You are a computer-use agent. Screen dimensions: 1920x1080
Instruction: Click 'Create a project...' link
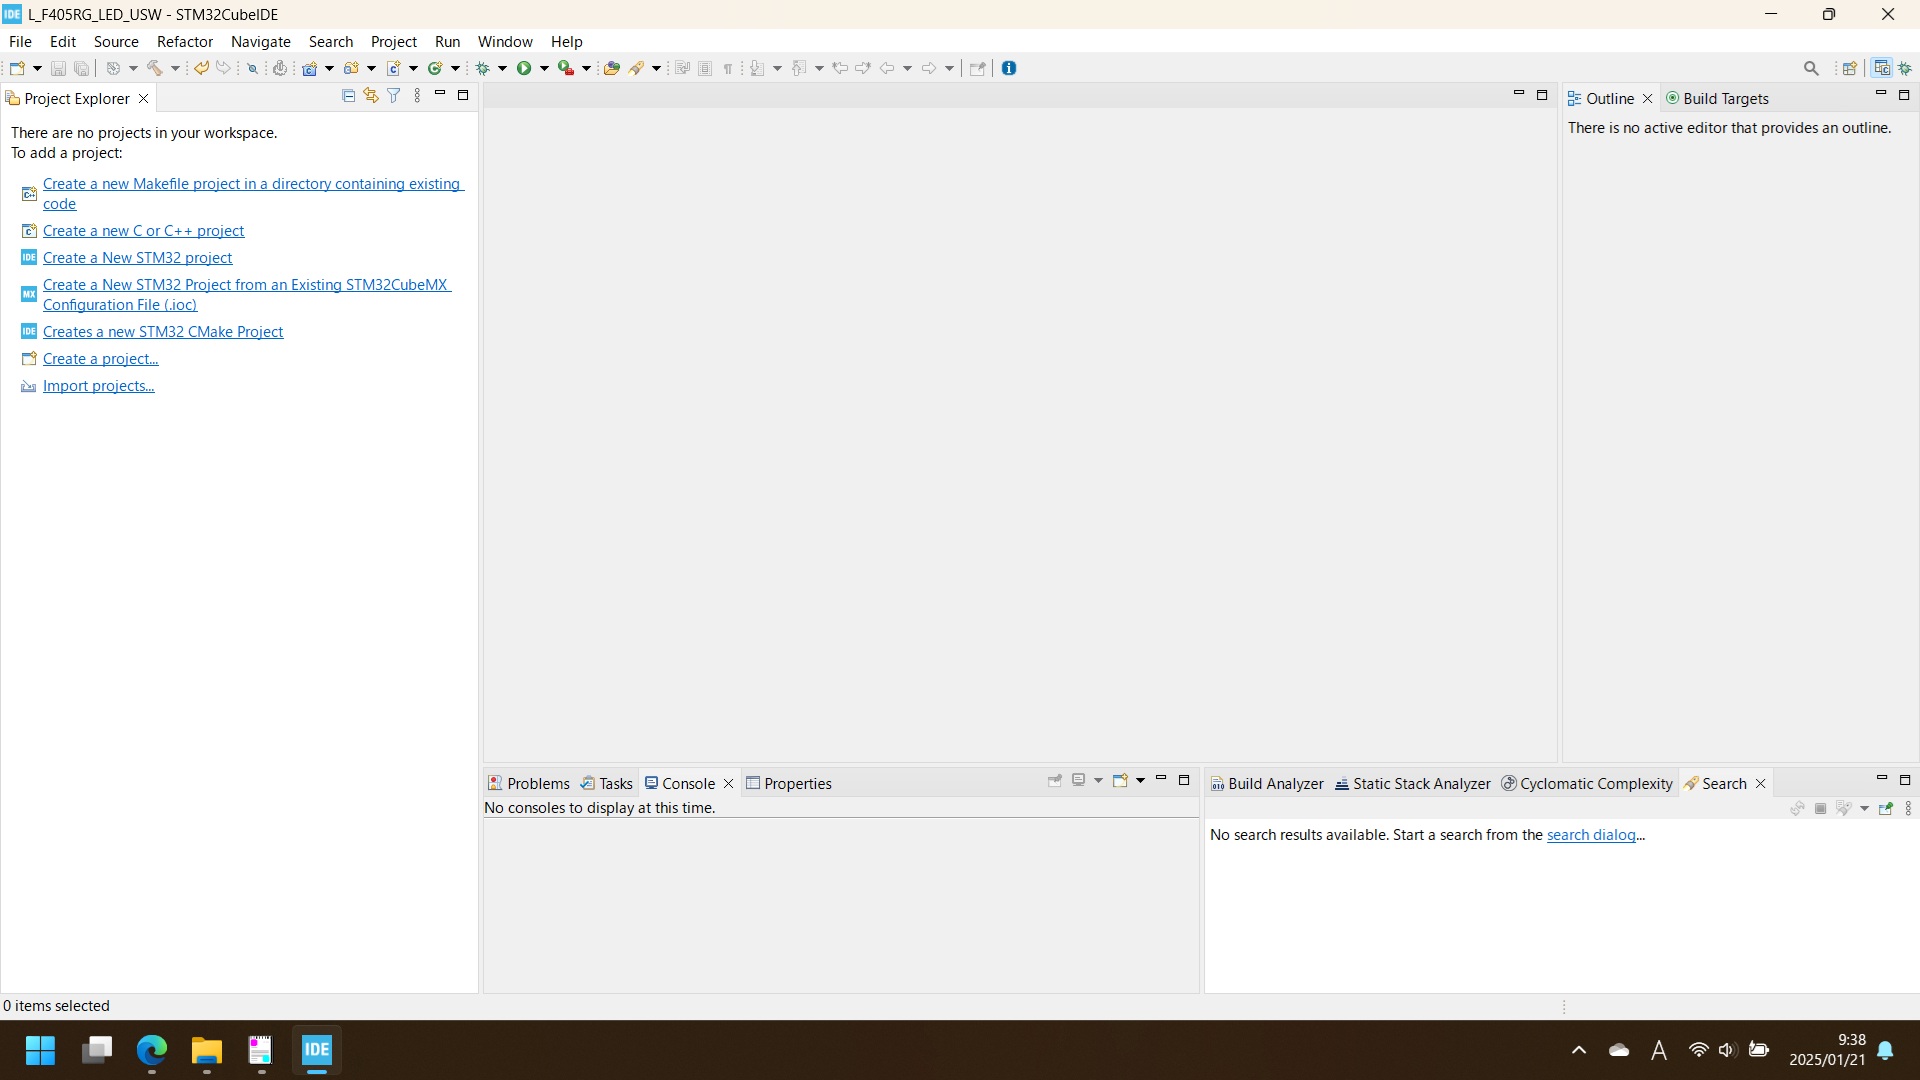[100, 358]
